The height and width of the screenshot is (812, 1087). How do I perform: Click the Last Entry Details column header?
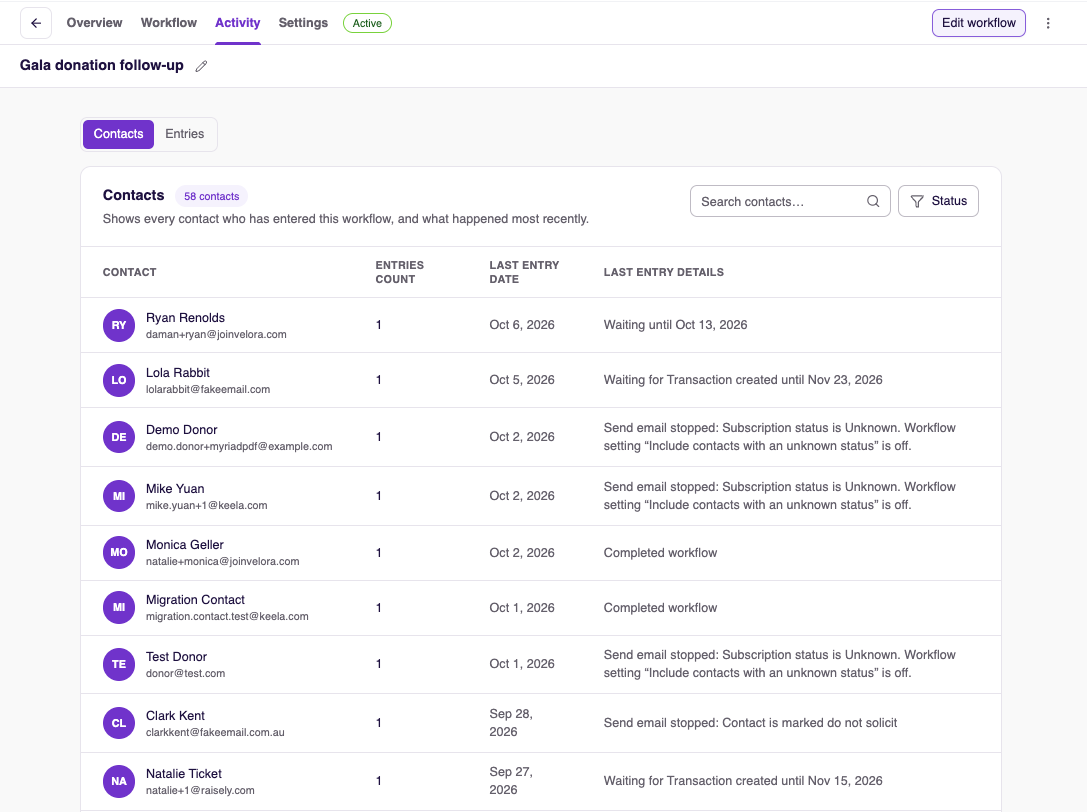pyautogui.click(x=663, y=272)
